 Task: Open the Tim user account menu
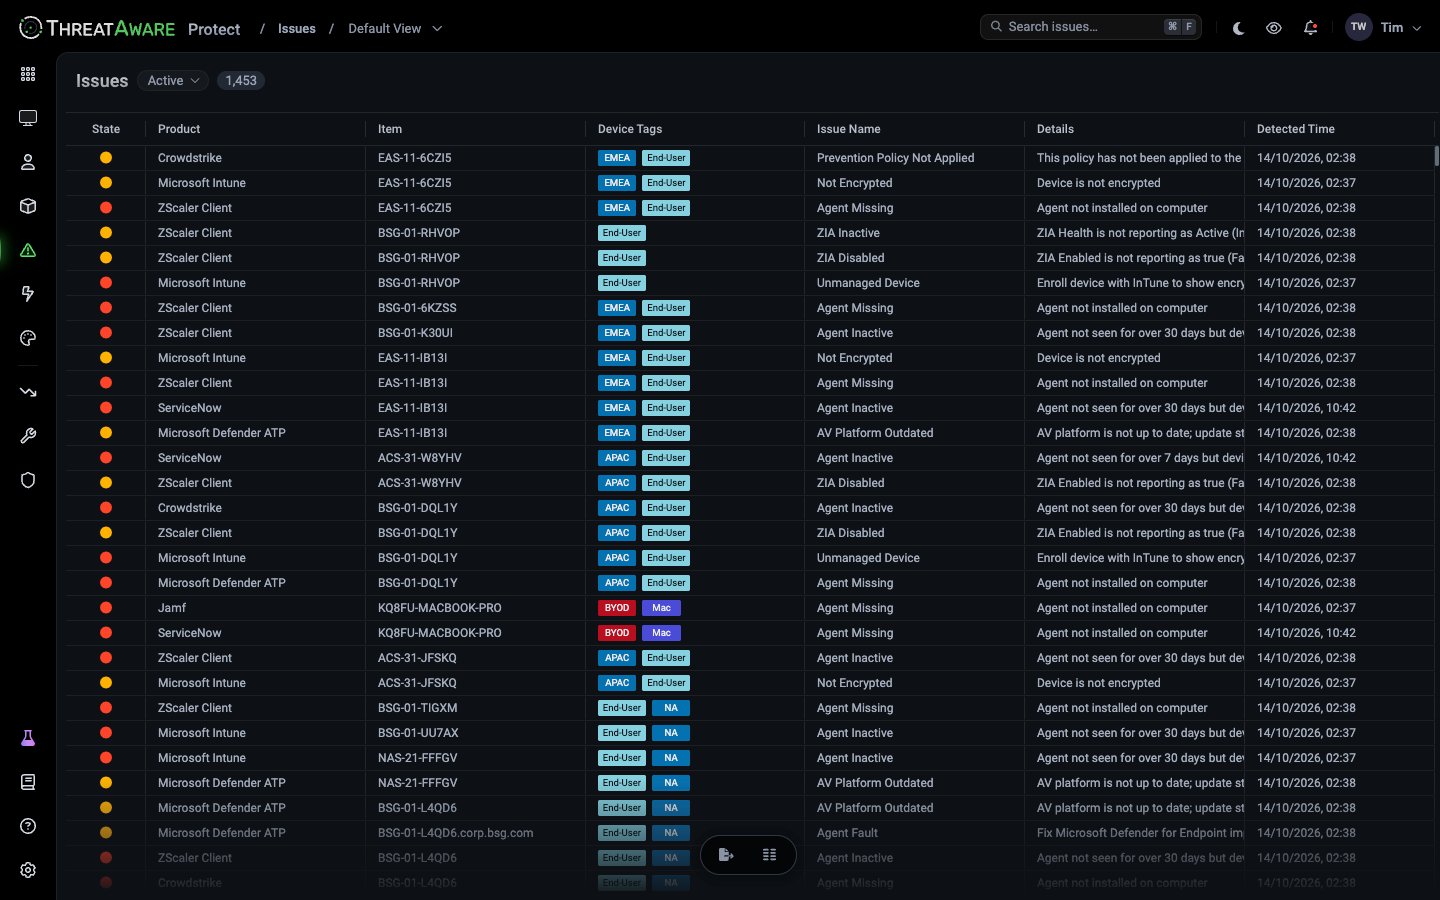pyautogui.click(x=1384, y=28)
